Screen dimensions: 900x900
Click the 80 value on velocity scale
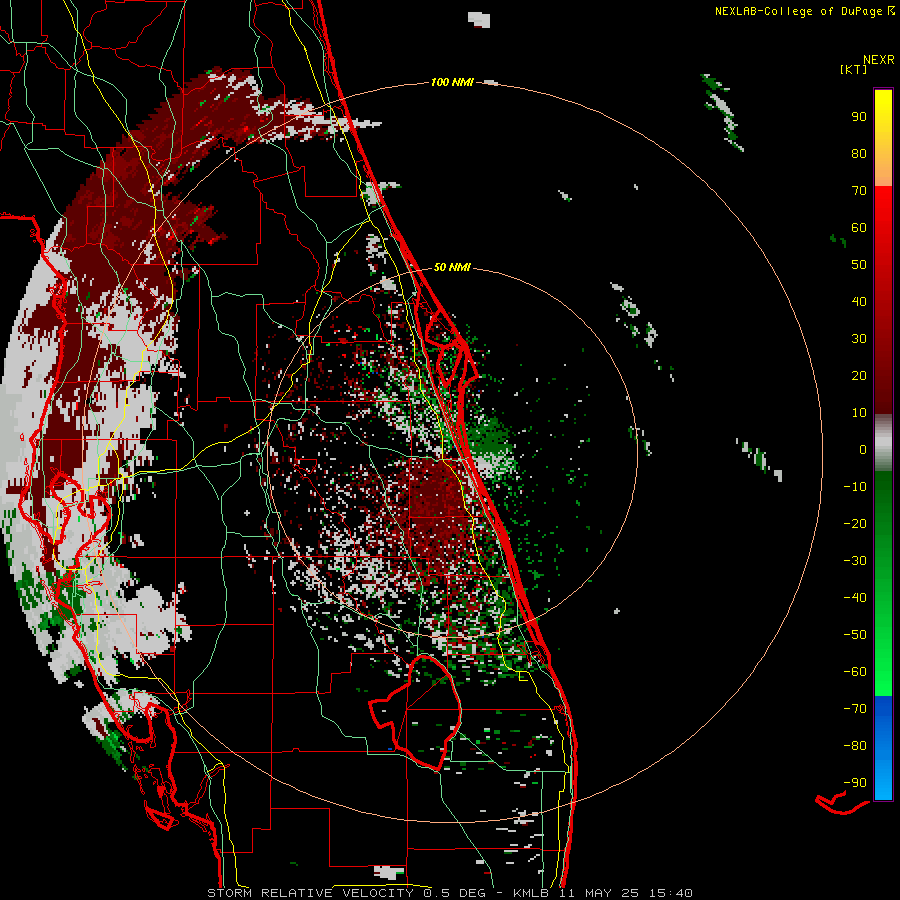pos(859,153)
